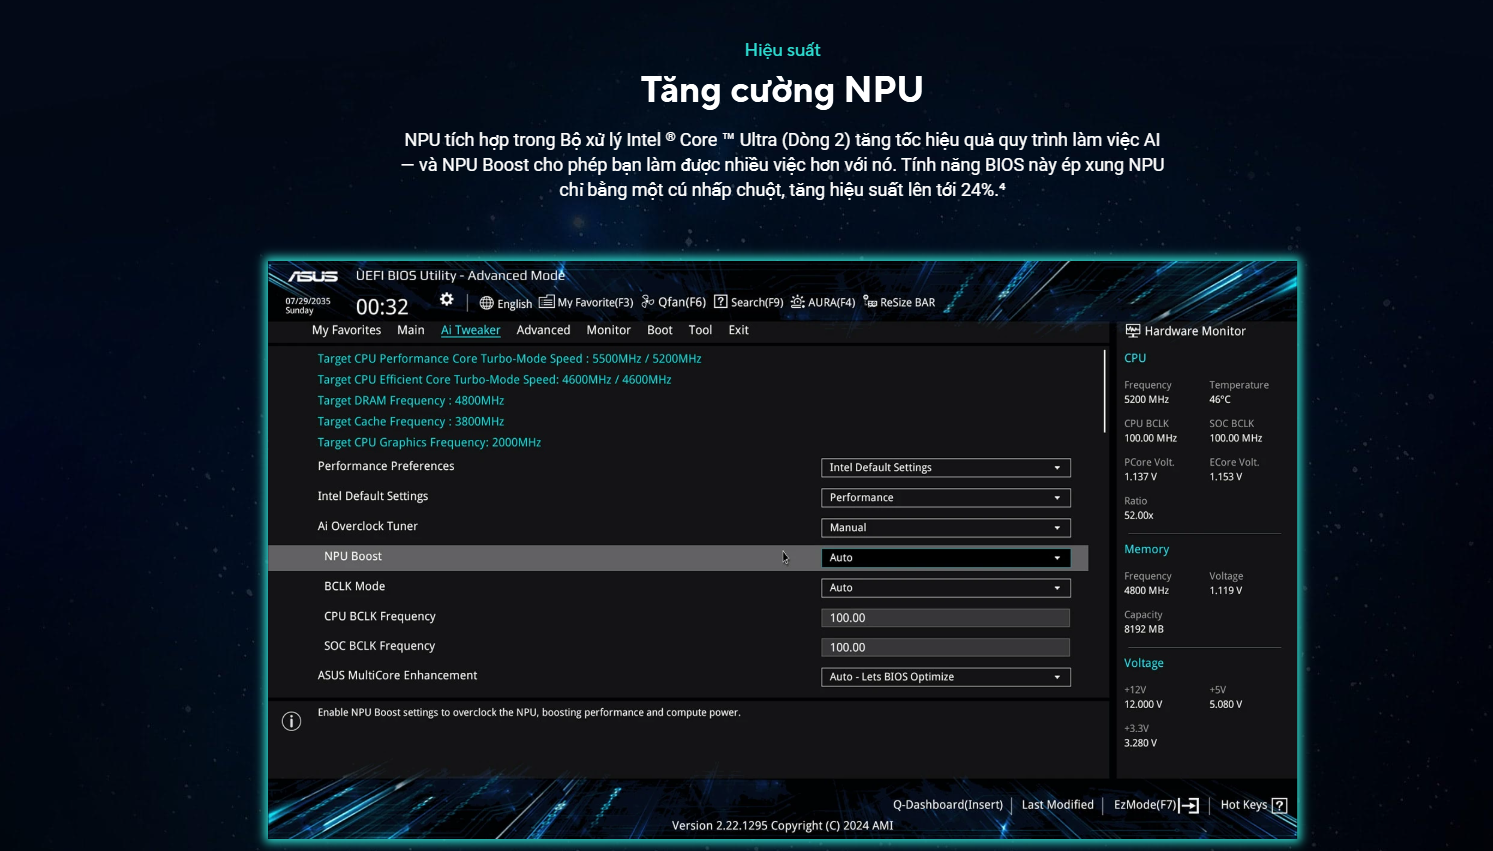Image resolution: width=1493 pixels, height=851 pixels.
Task: Click the ASUS logo in the BIOS header
Action: (x=313, y=276)
